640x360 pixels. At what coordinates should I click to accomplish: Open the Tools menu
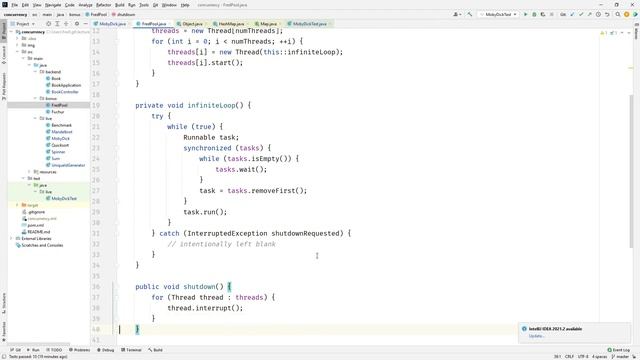click(144, 5)
